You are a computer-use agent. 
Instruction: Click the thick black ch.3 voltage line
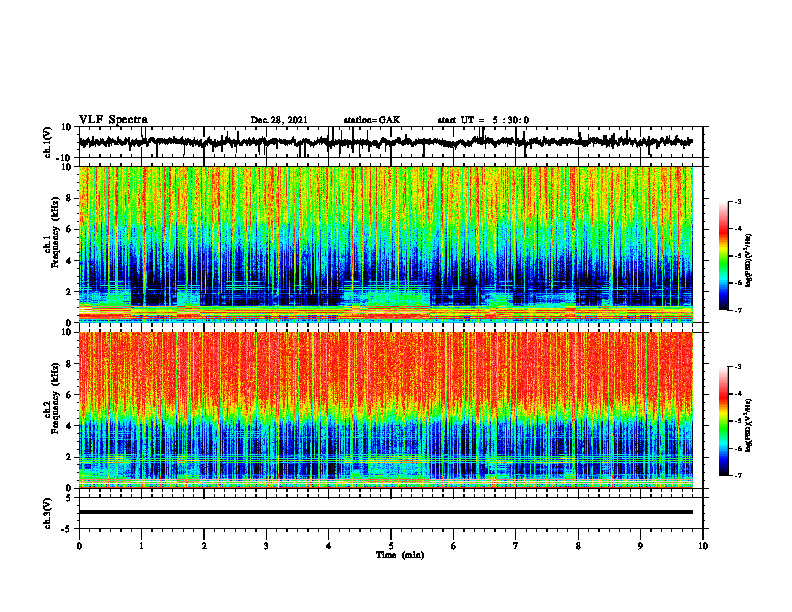(385, 512)
